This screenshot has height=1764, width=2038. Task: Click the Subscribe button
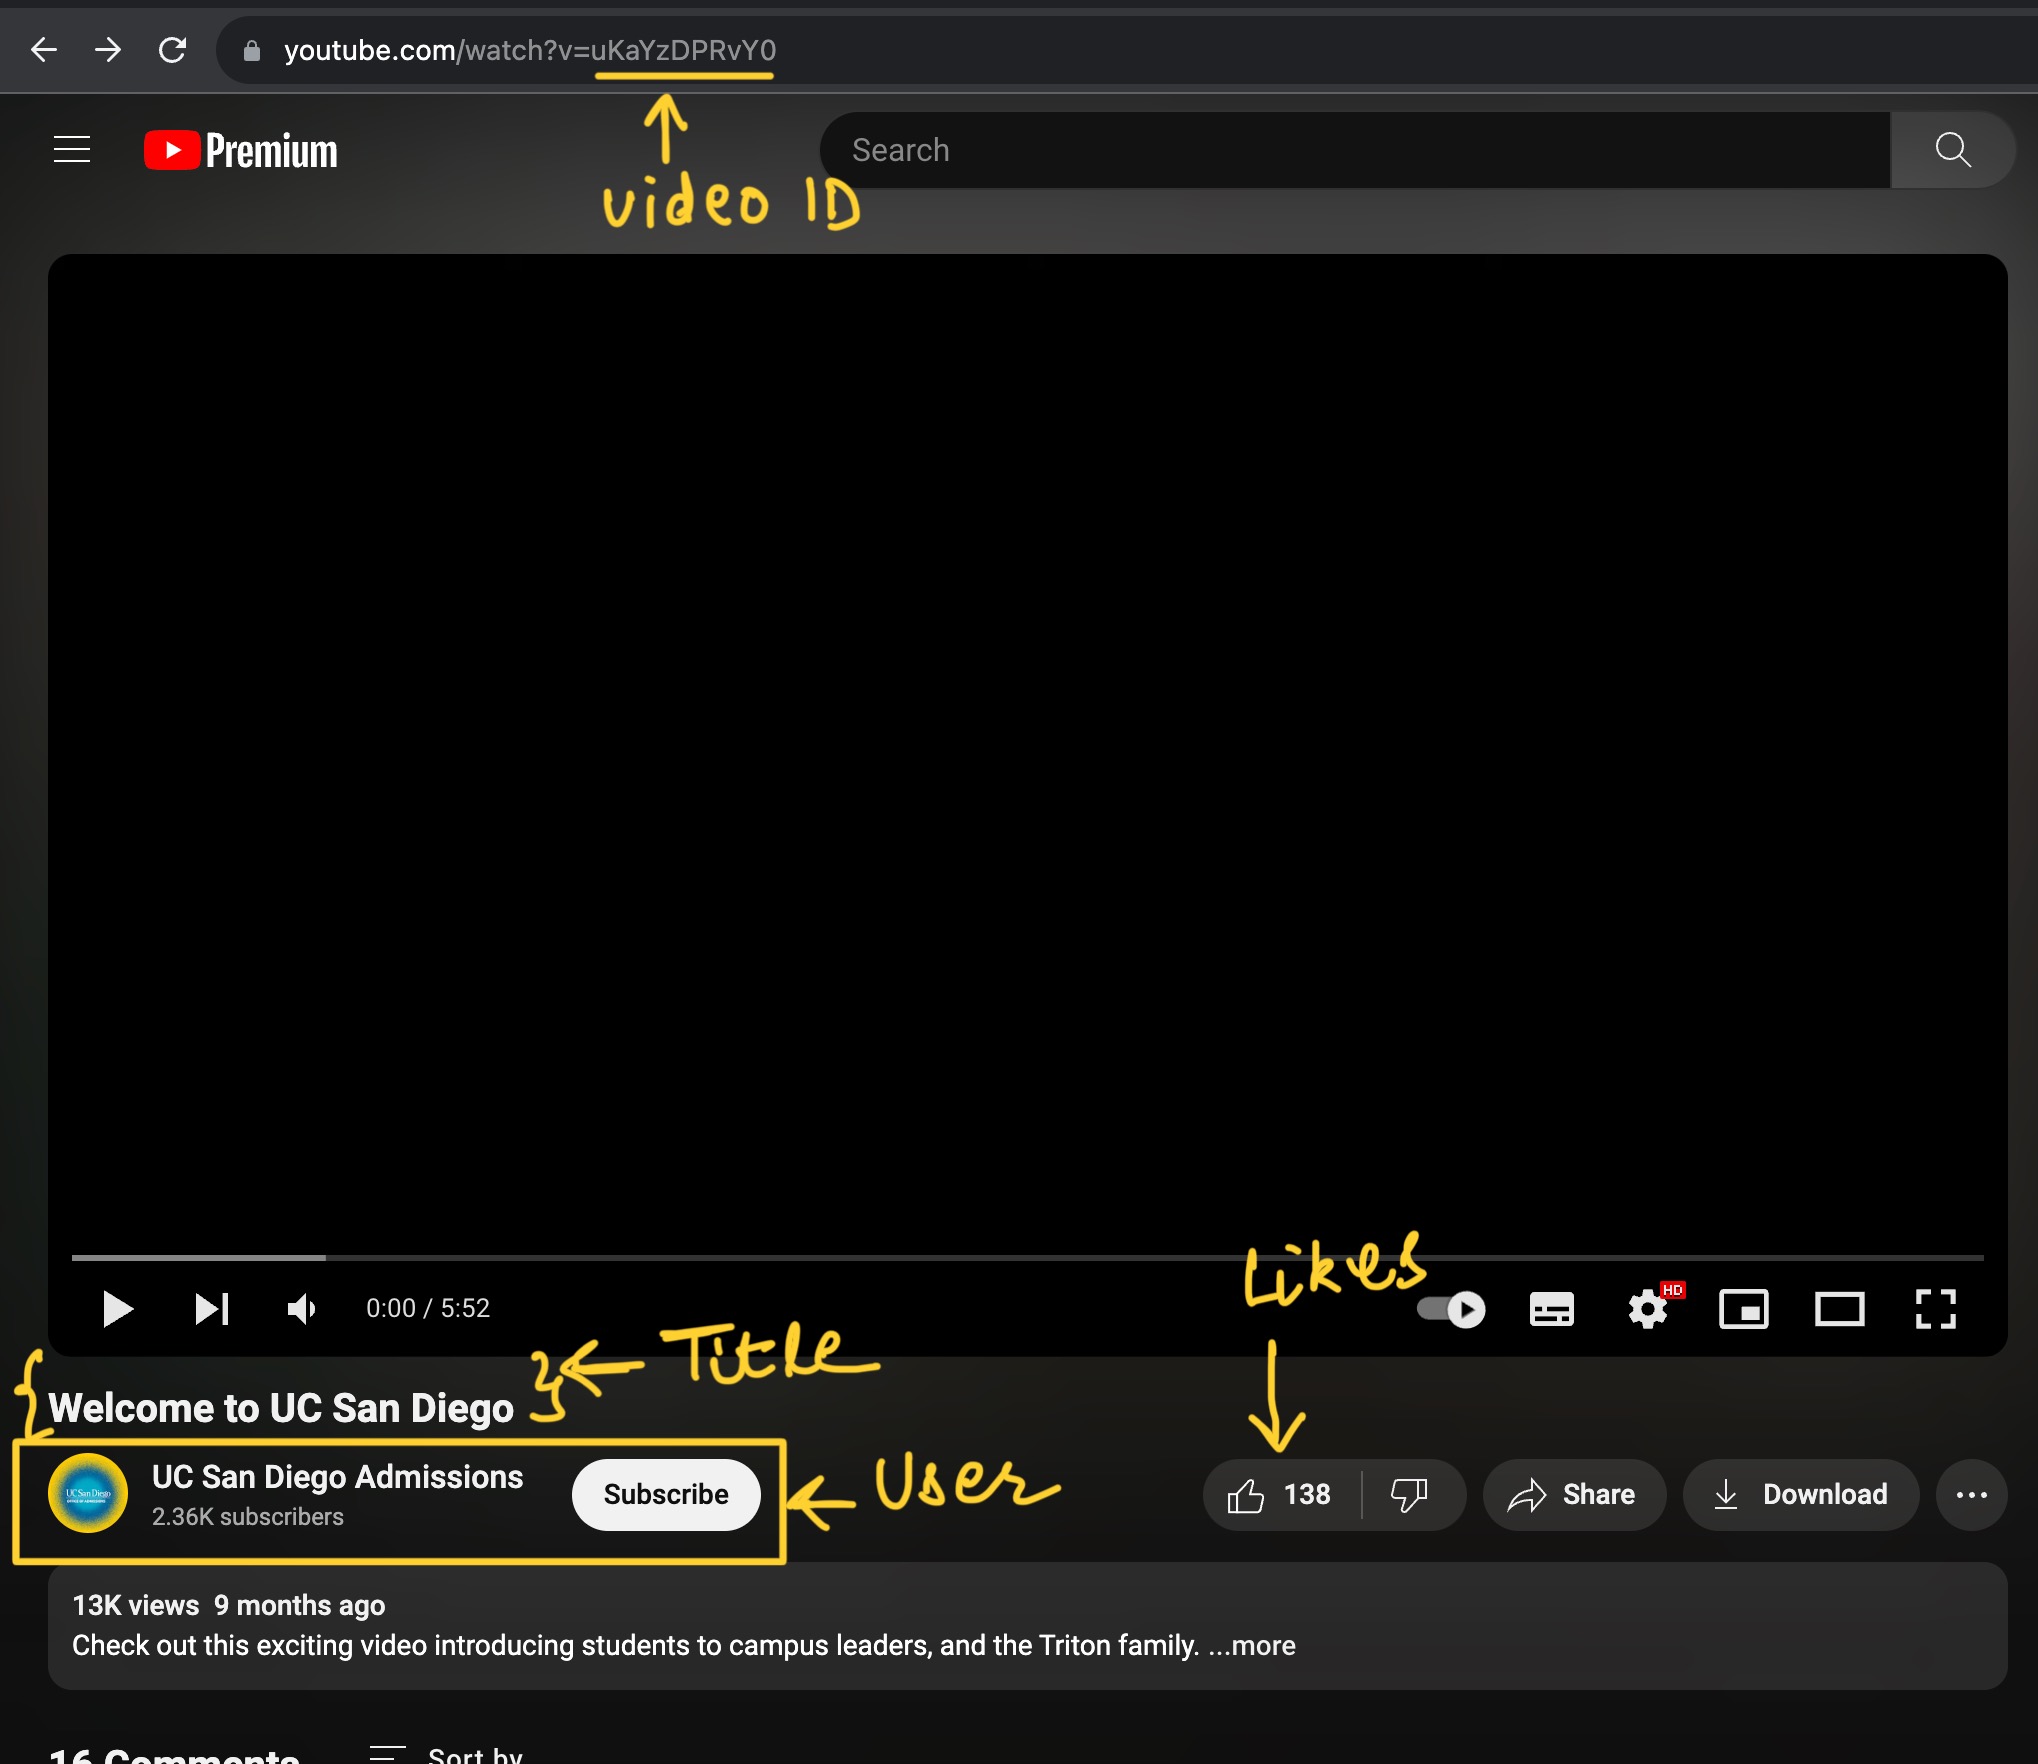click(x=666, y=1494)
